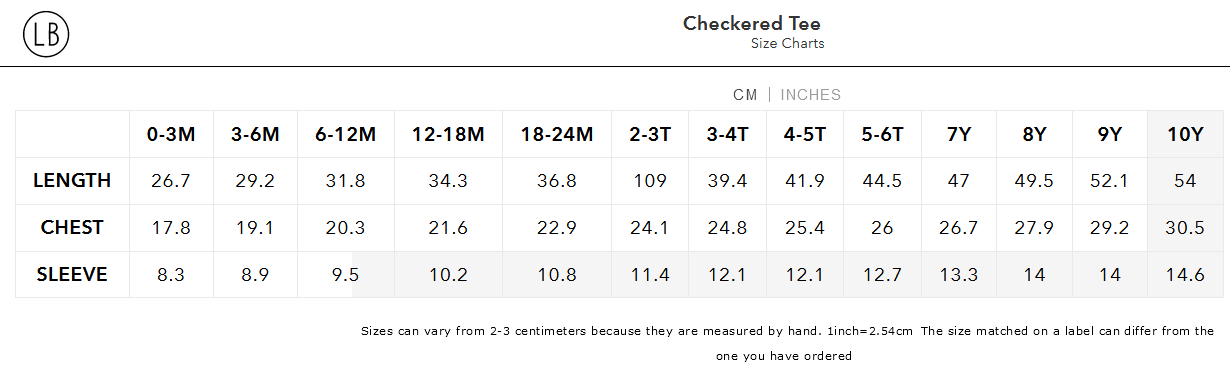Select the 6-12M size column header
Viewport: 1230px width, 381px height.
(x=345, y=134)
